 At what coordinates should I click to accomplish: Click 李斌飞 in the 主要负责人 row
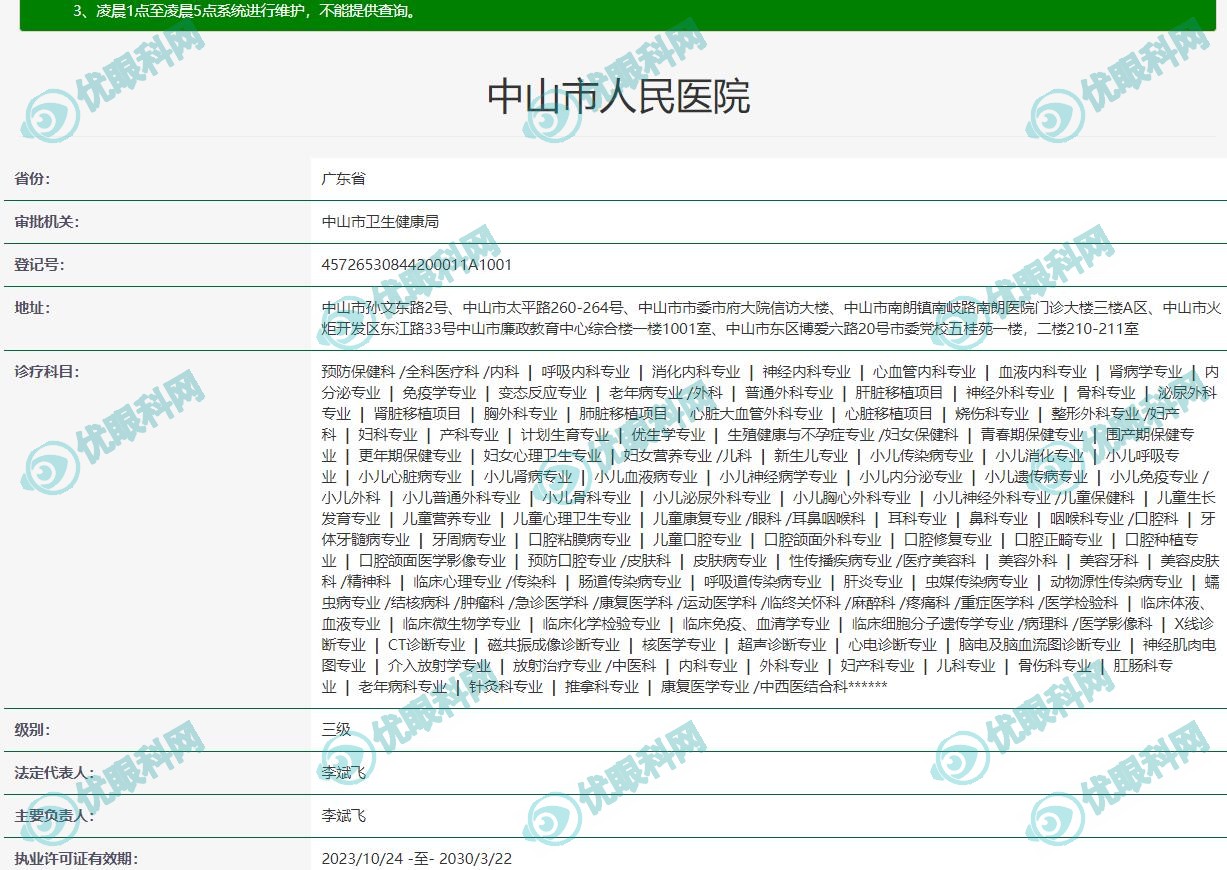click(343, 816)
